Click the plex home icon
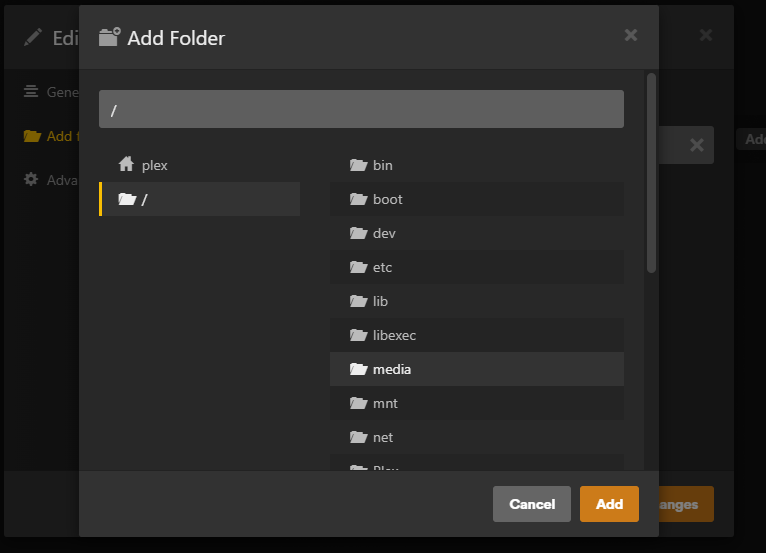Viewport: 766px width, 553px height. pyautogui.click(x=126, y=165)
